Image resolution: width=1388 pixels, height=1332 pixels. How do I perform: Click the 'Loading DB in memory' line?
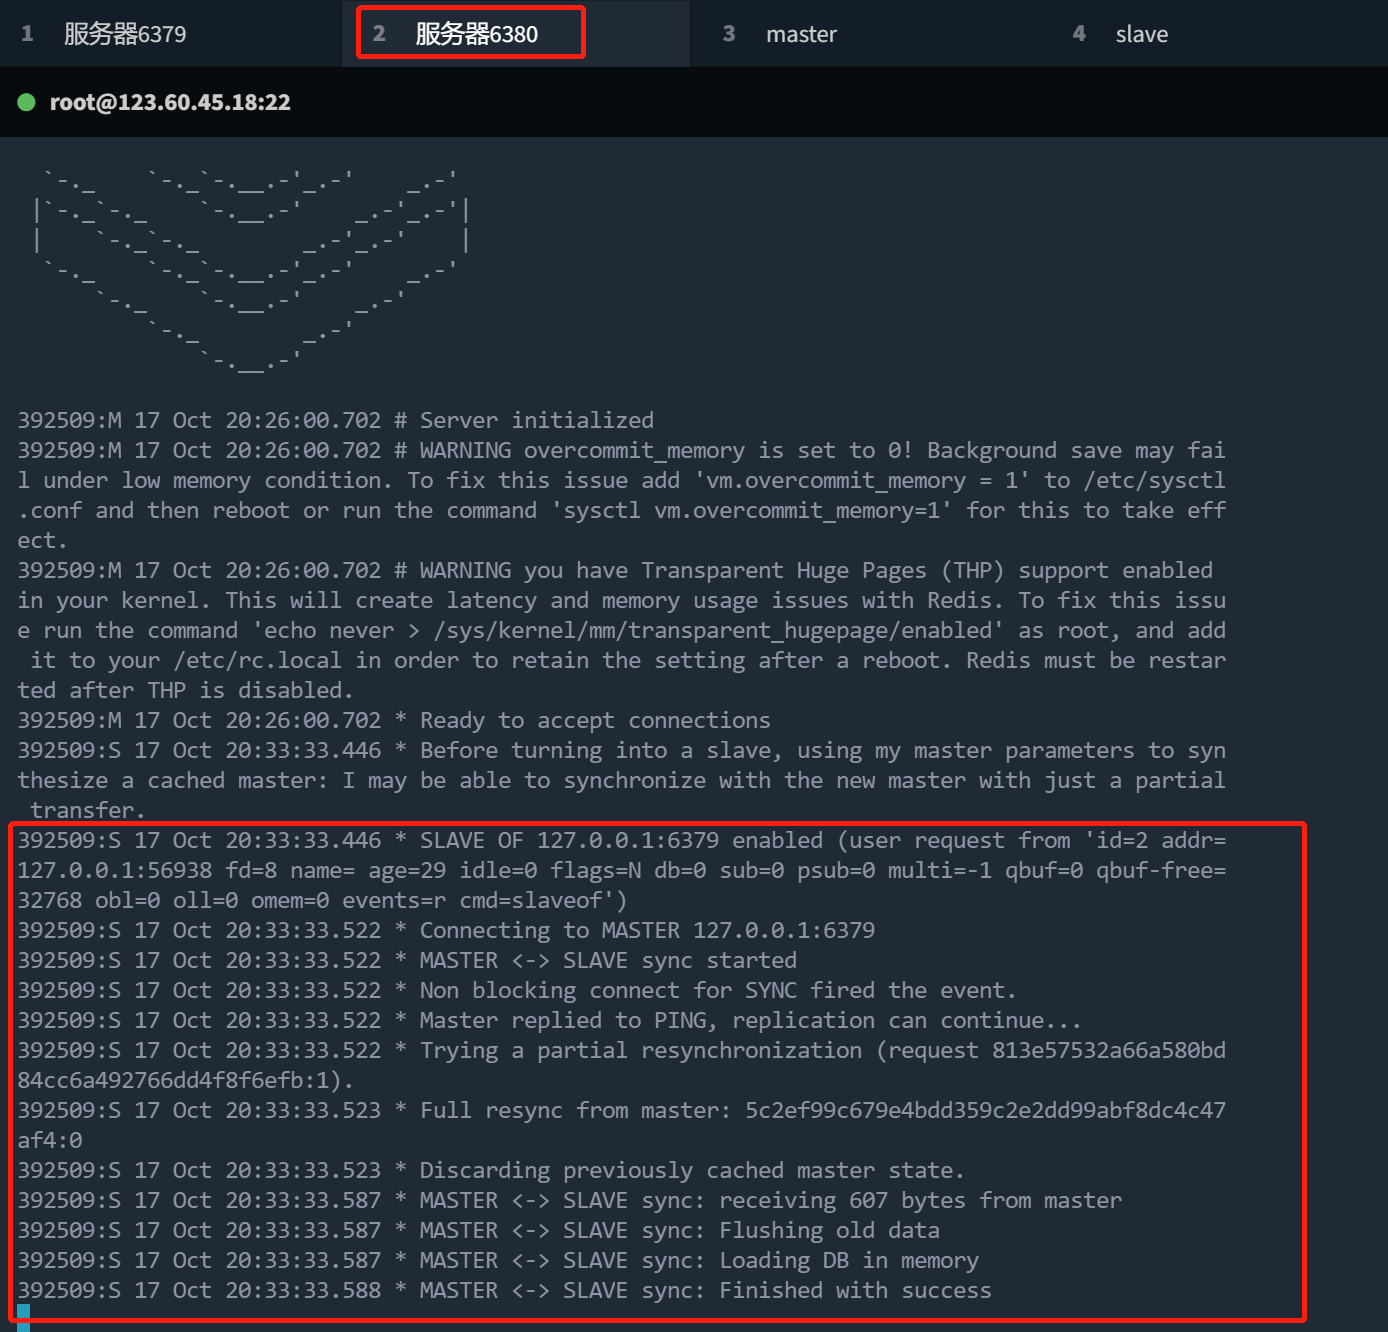click(x=848, y=1260)
